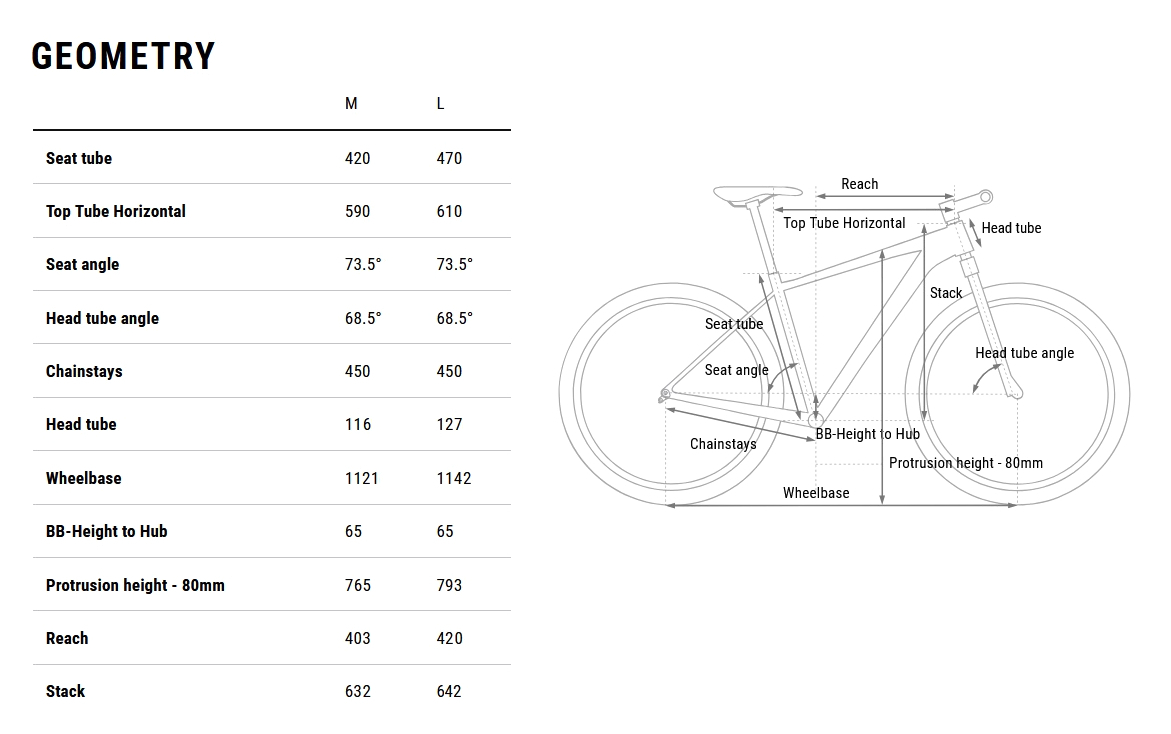Click the Reach label in the diagram

[859, 184]
